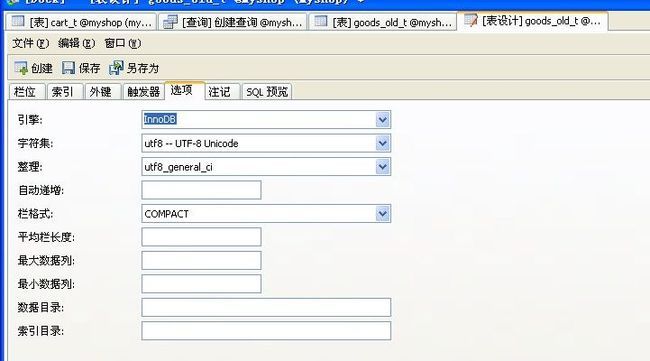Switch to the 创建查询 @mysh... query tab
This screenshot has height=361, width=650.
pos(233,22)
